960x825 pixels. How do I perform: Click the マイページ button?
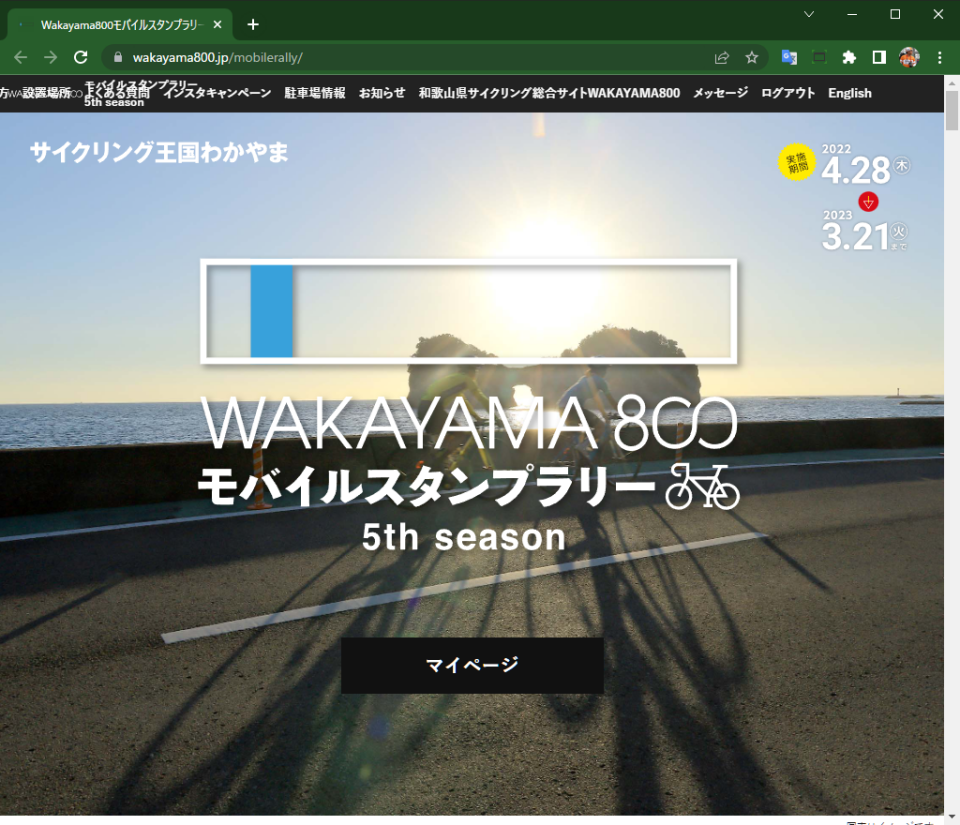(x=472, y=665)
